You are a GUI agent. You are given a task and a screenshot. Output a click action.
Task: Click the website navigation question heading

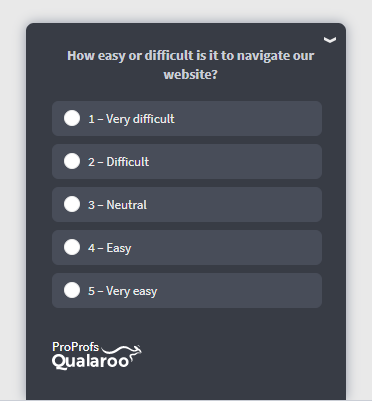[190, 65]
